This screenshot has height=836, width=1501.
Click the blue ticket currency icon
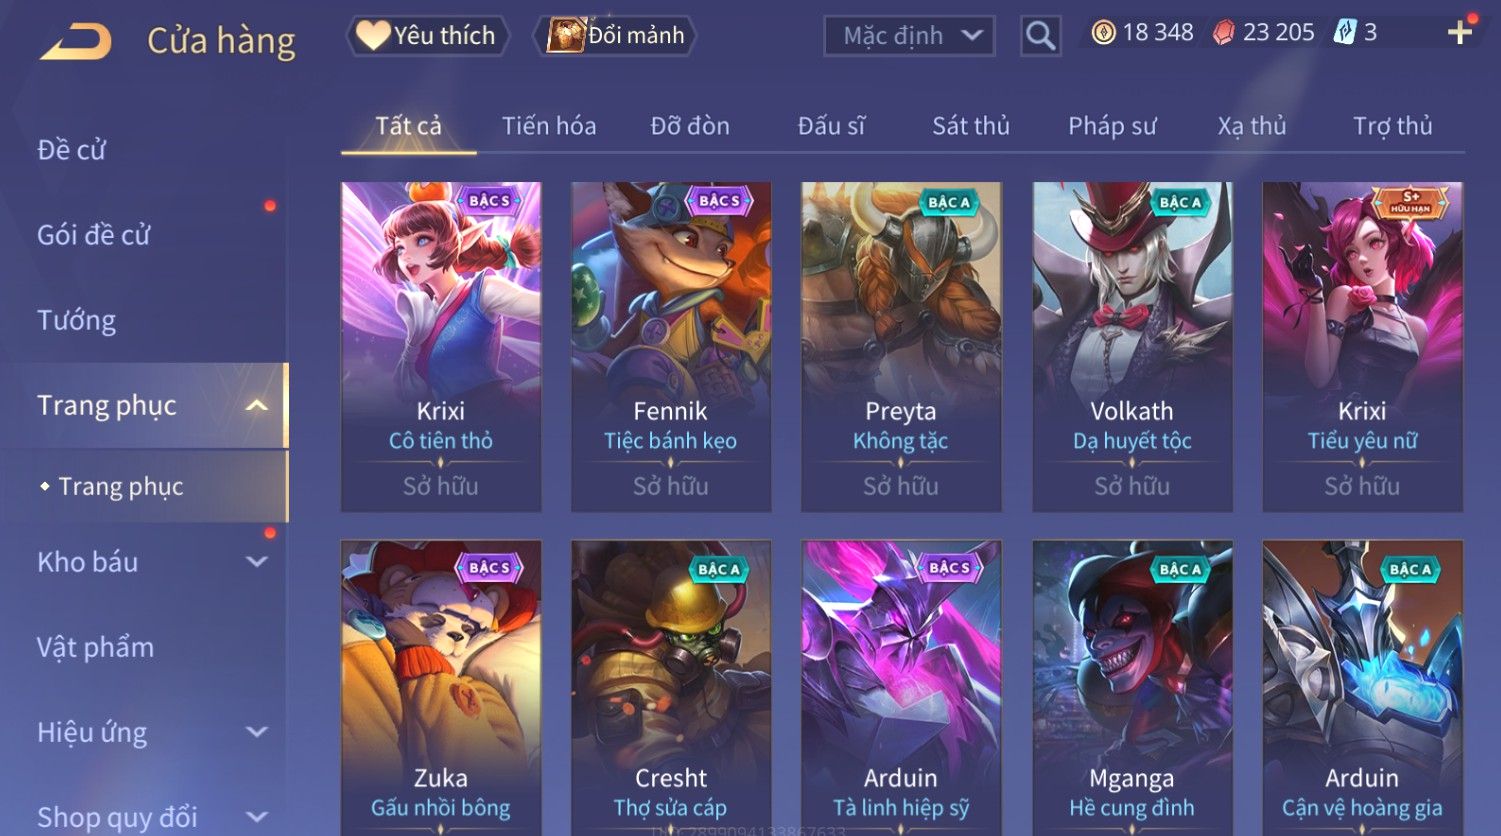(x=1345, y=33)
